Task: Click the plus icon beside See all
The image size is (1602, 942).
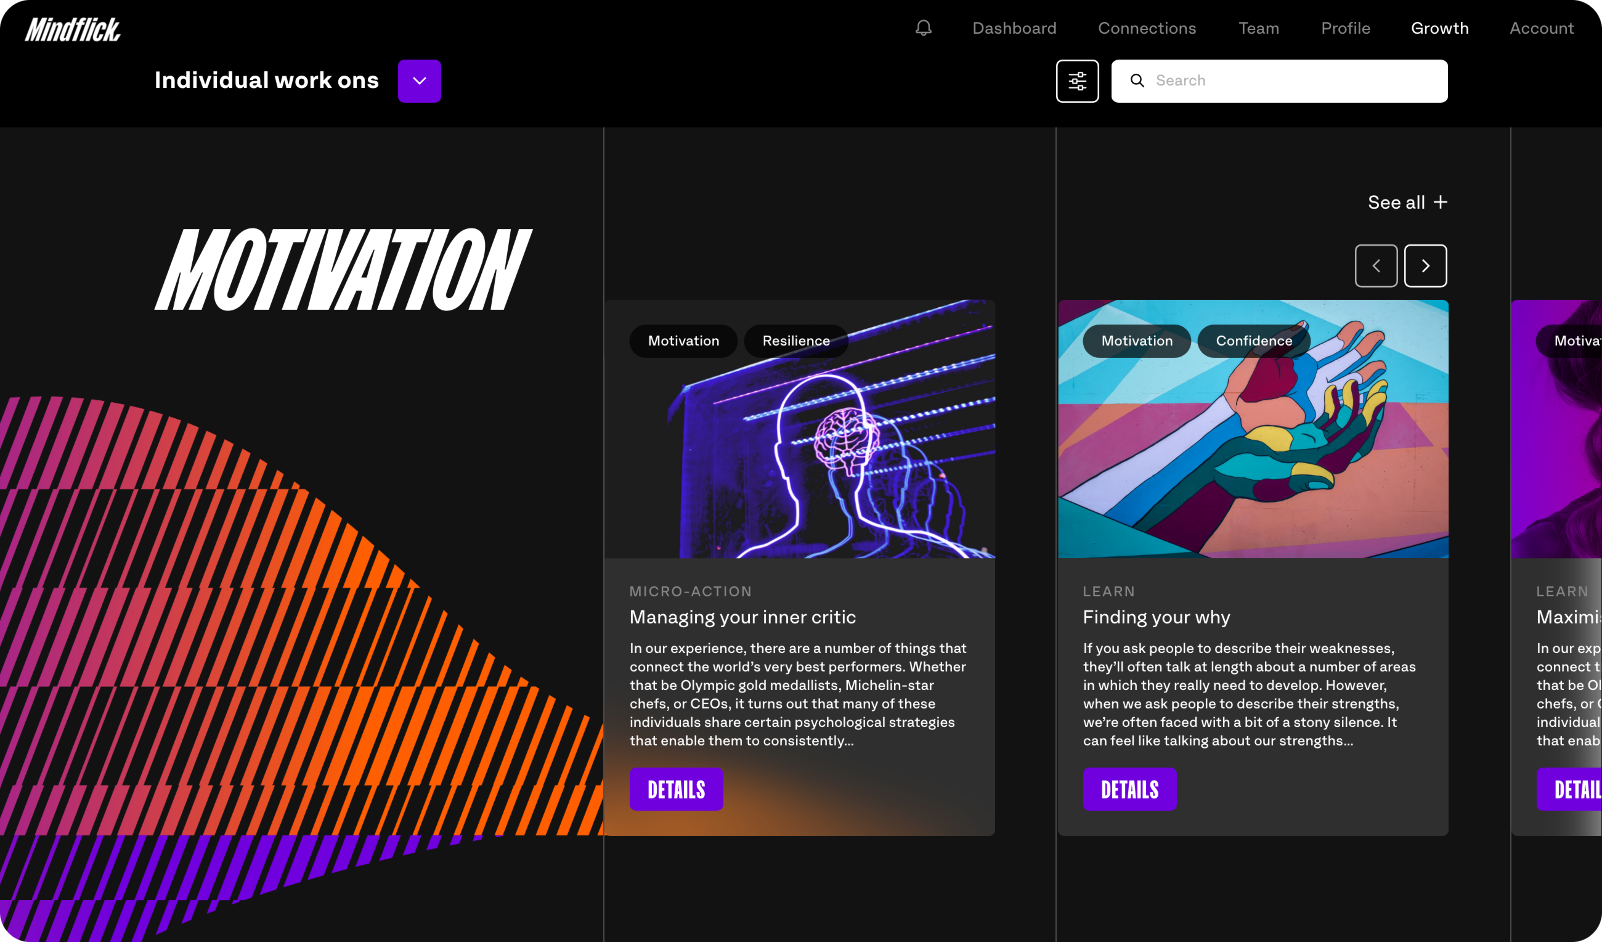Action: pos(1440,202)
